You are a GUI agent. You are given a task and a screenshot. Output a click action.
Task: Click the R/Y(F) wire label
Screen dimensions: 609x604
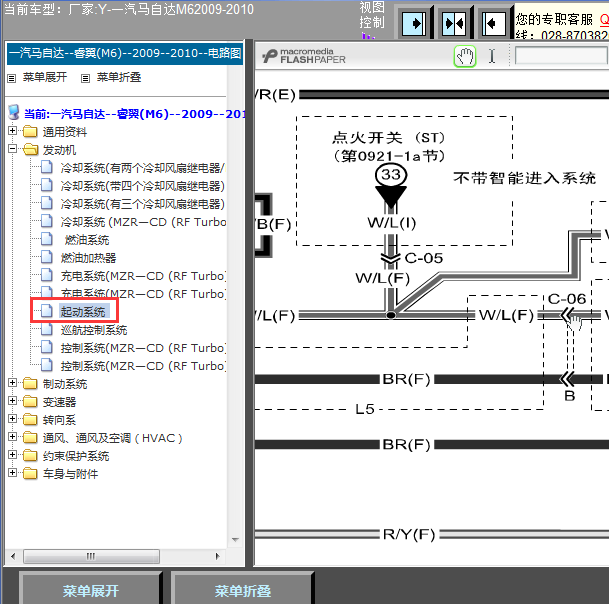click(409, 534)
